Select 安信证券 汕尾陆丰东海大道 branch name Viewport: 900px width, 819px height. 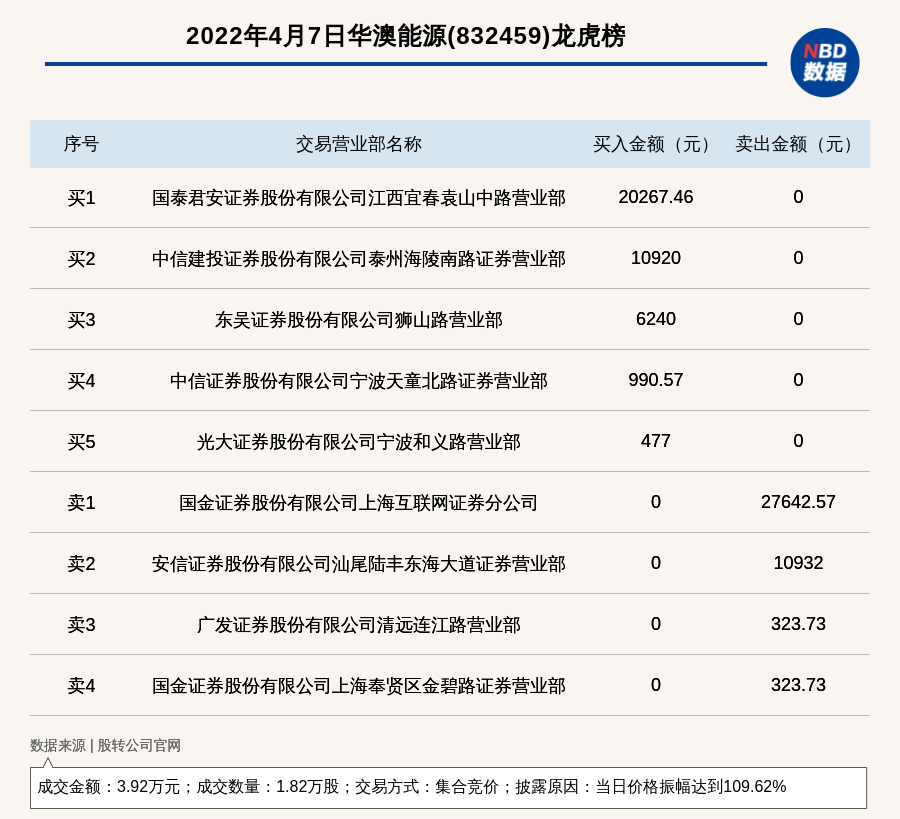tap(358, 564)
